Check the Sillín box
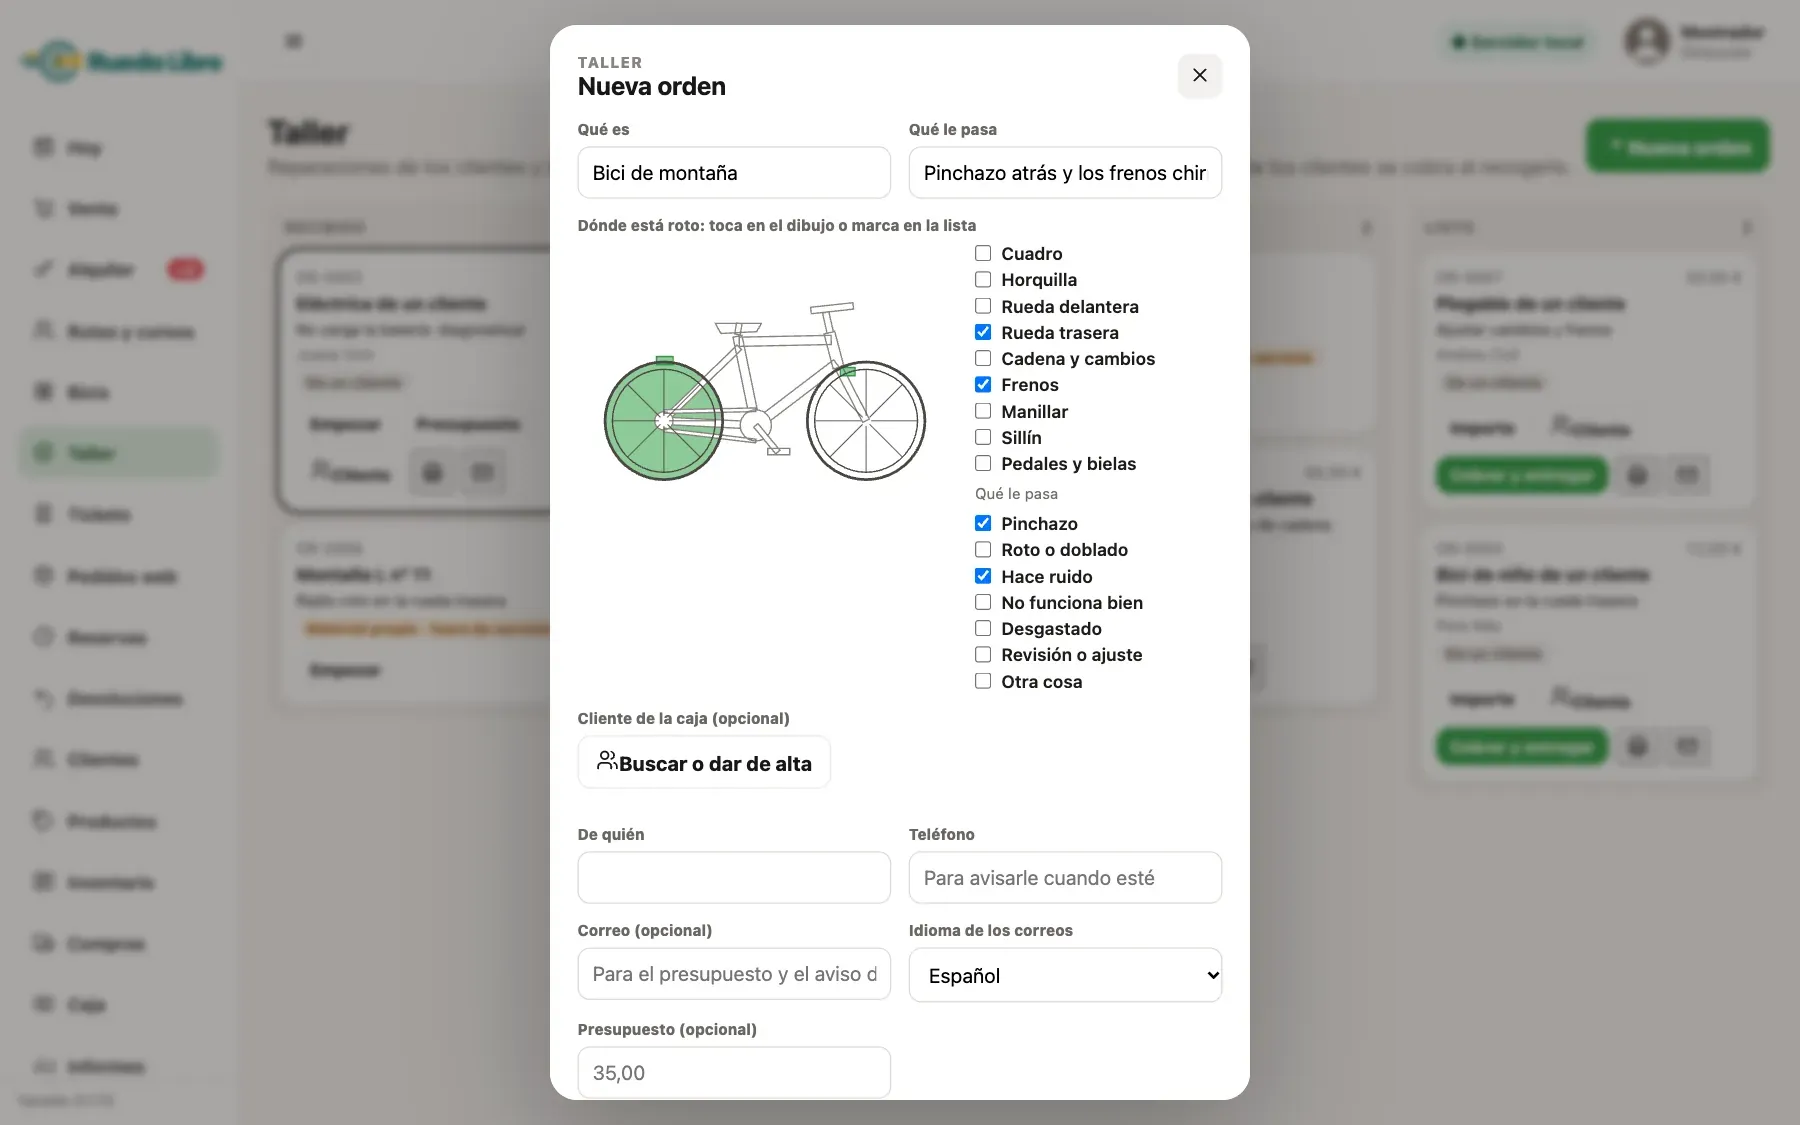 [x=983, y=437]
